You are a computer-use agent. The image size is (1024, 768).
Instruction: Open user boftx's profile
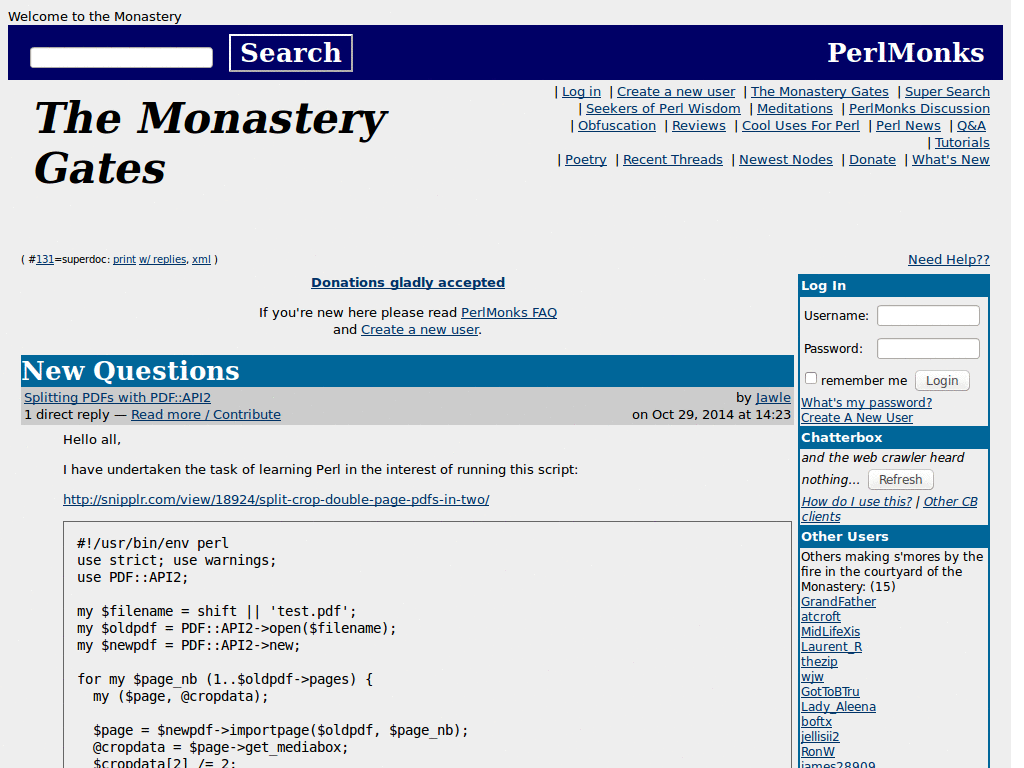point(816,721)
